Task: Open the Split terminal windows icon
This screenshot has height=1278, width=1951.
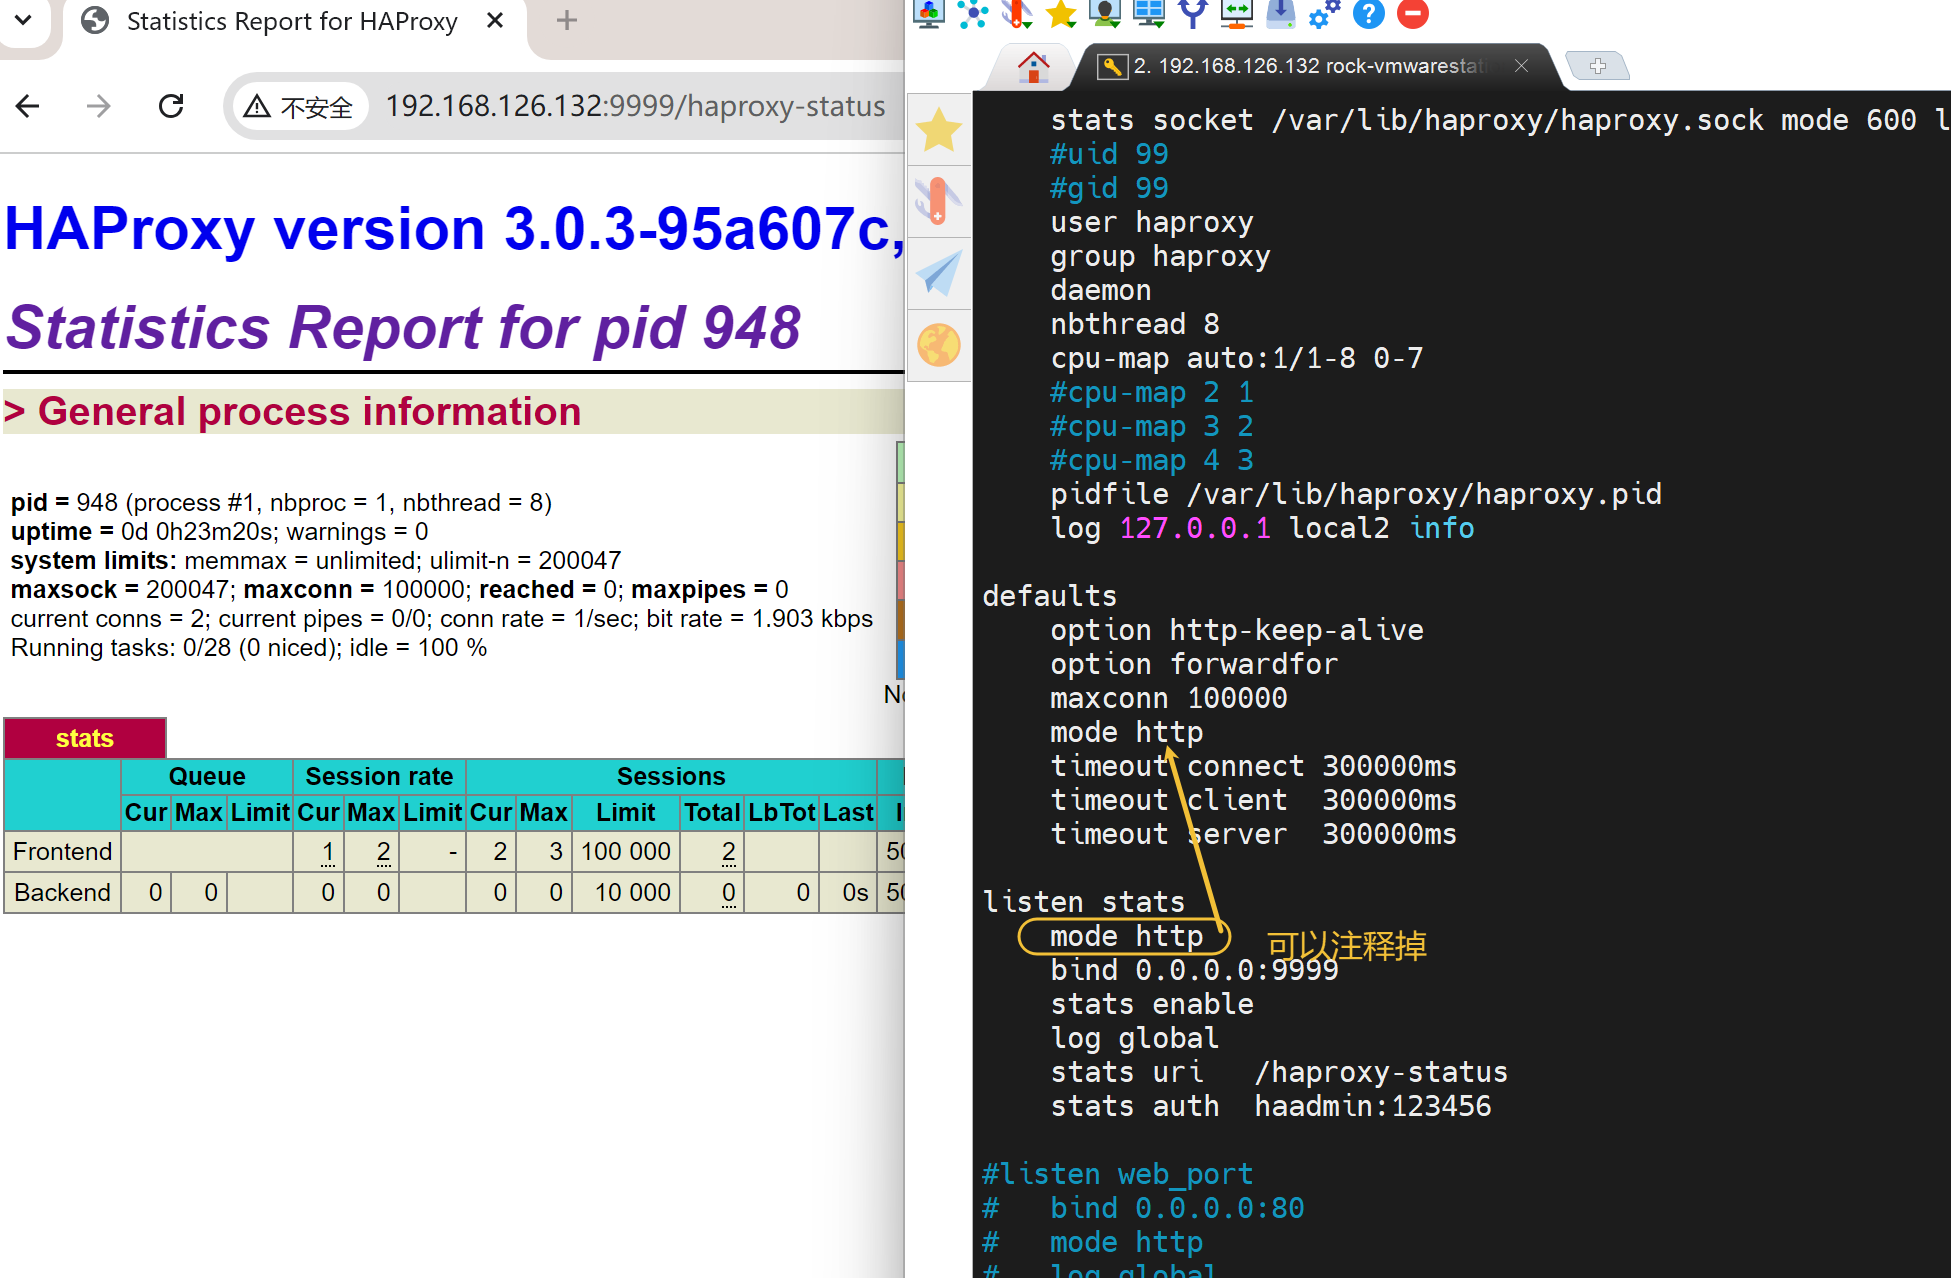Action: (x=1149, y=13)
